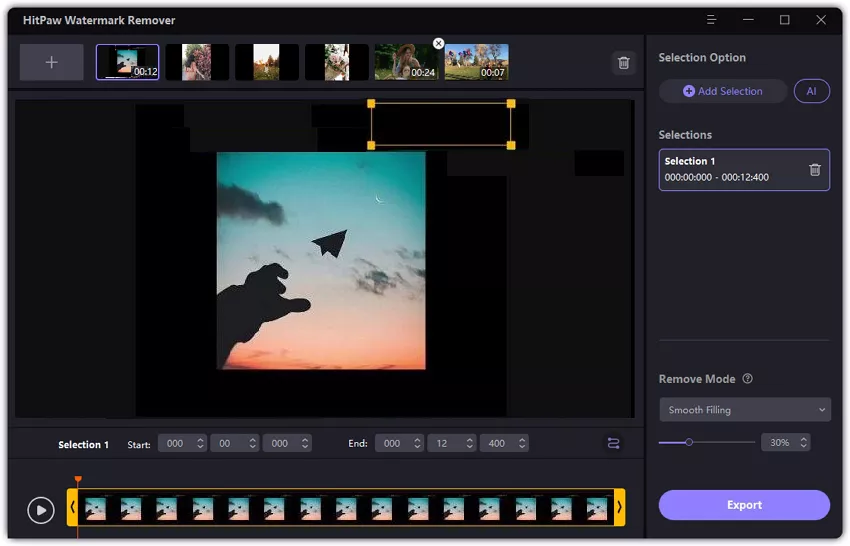This screenshot has width=850, height=546.
Task: Click the Remove Mode help question icon
Action: (x=748, y=379)
